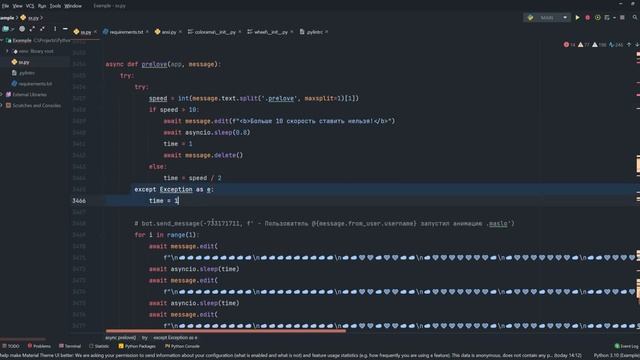Open the Window menu
This screenshot has height=360, width=640.
click(73, 6)
